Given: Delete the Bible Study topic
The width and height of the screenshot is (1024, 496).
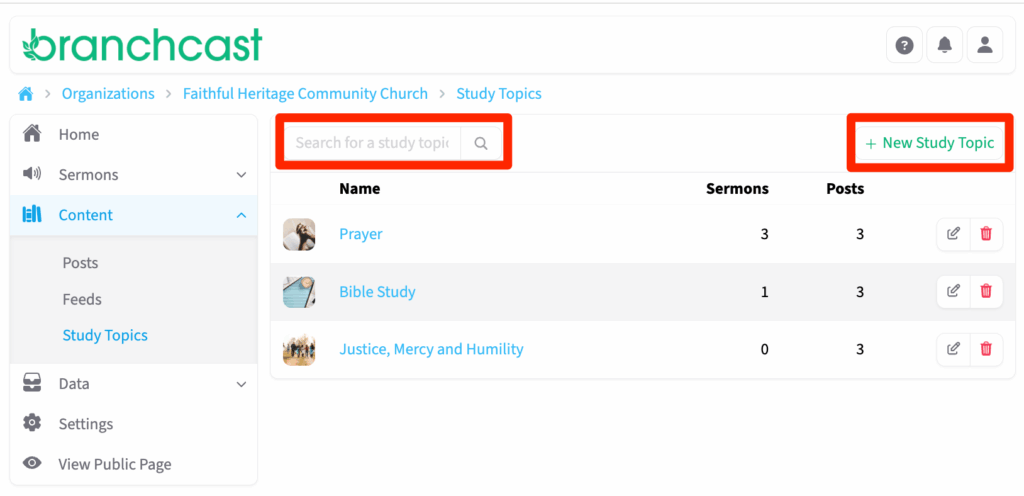Looking at the screenshot, I should click(x=986, y=292).
